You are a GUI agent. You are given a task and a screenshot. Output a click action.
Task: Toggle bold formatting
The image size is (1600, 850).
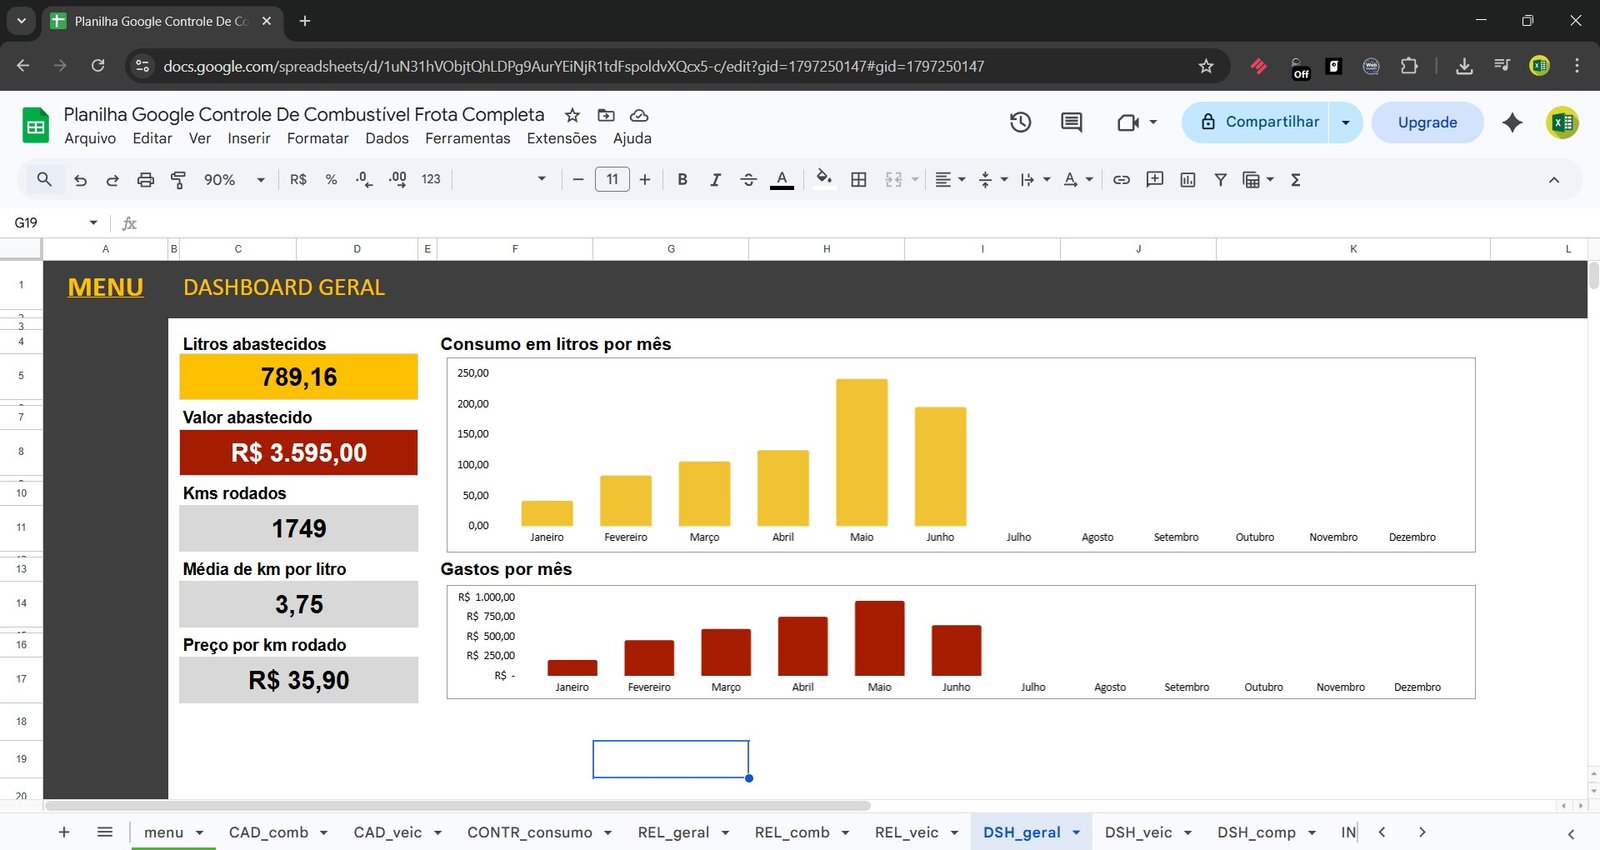682,180
